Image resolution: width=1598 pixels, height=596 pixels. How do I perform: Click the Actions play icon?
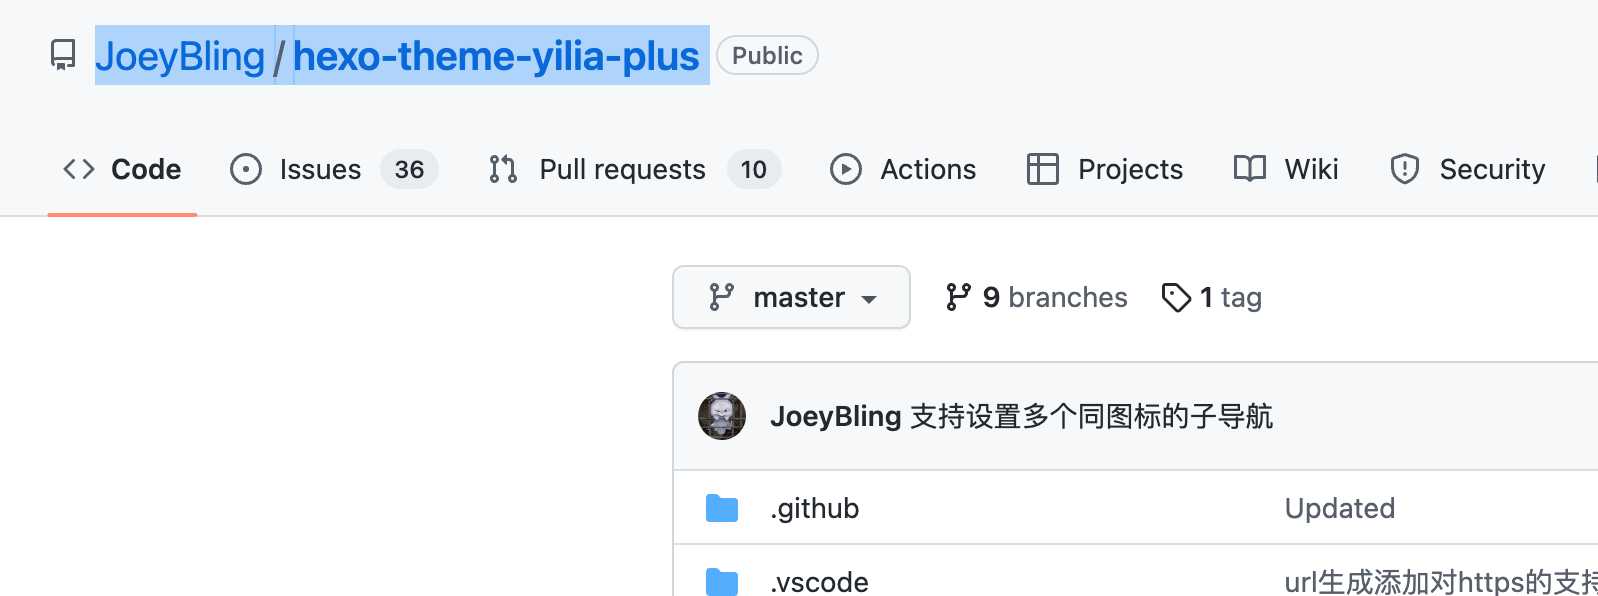(x=846, y=169)
